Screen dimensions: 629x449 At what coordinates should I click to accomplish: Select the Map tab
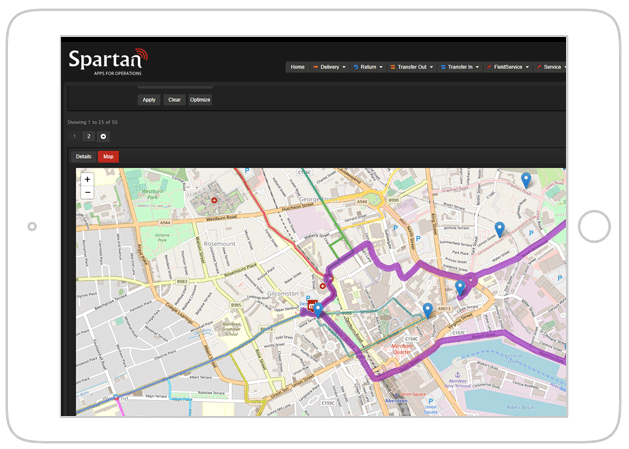pyautogui.click(x=108, y=156)
